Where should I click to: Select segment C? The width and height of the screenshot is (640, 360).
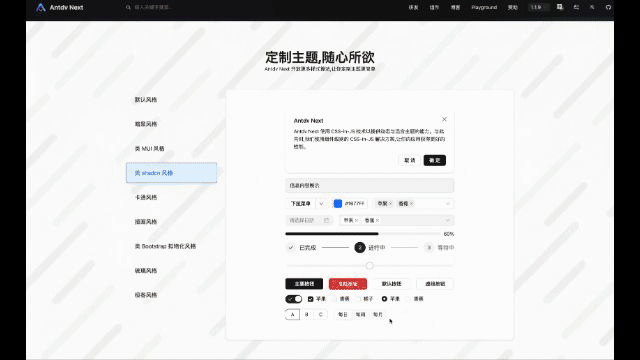pos(320,315)
